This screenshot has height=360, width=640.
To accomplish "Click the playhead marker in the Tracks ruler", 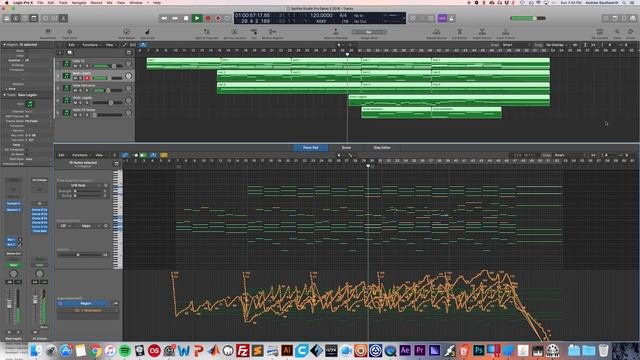I will point(347,54).
